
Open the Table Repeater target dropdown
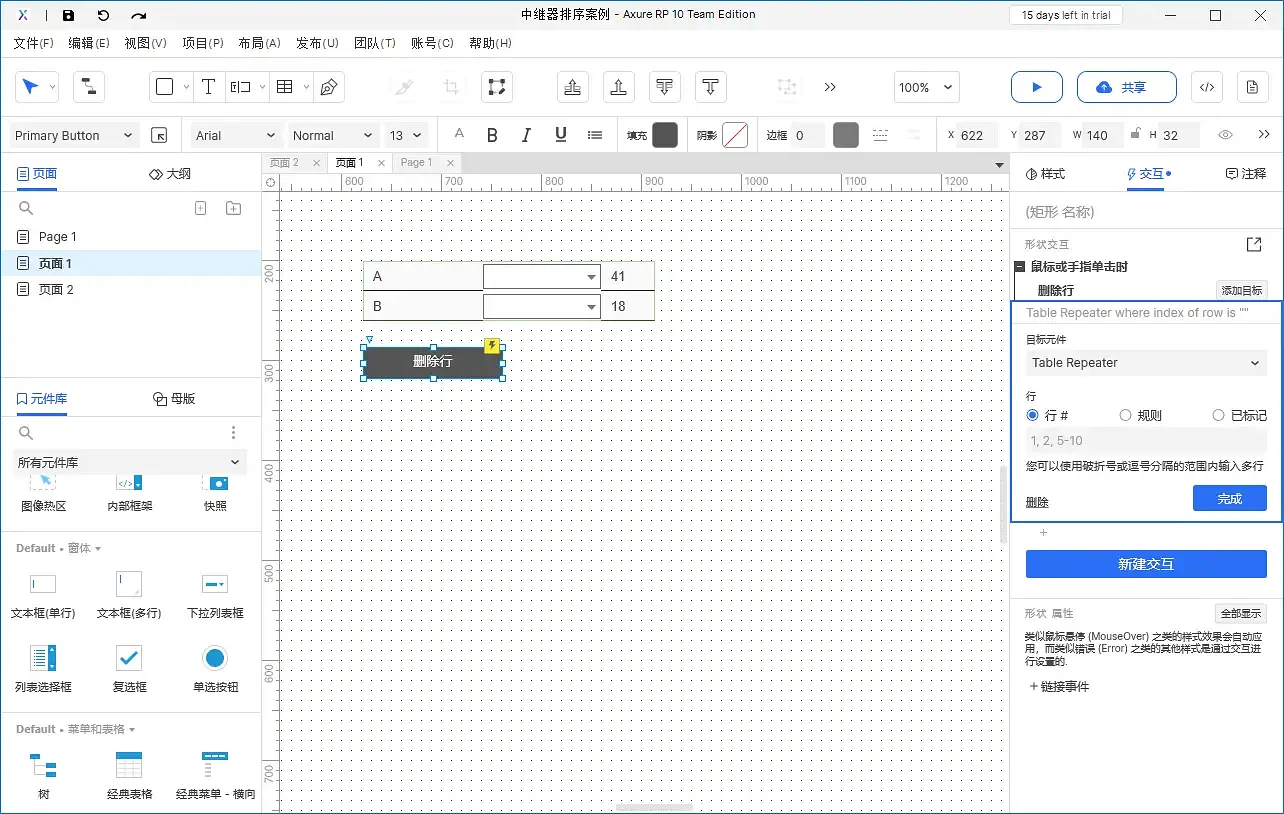[x=1146, y=363]
